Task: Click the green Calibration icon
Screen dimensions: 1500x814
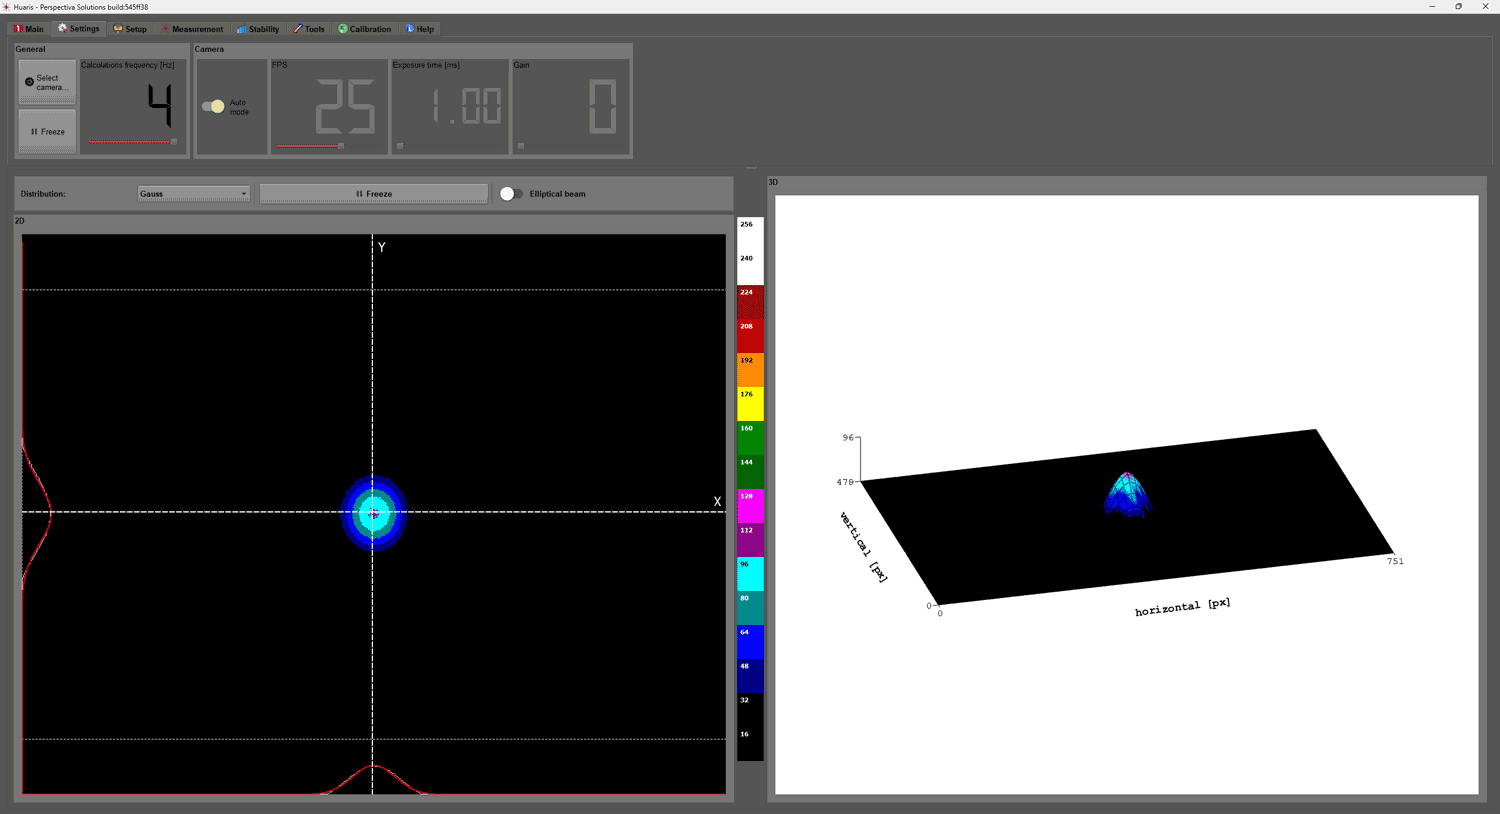Action: 343,29
